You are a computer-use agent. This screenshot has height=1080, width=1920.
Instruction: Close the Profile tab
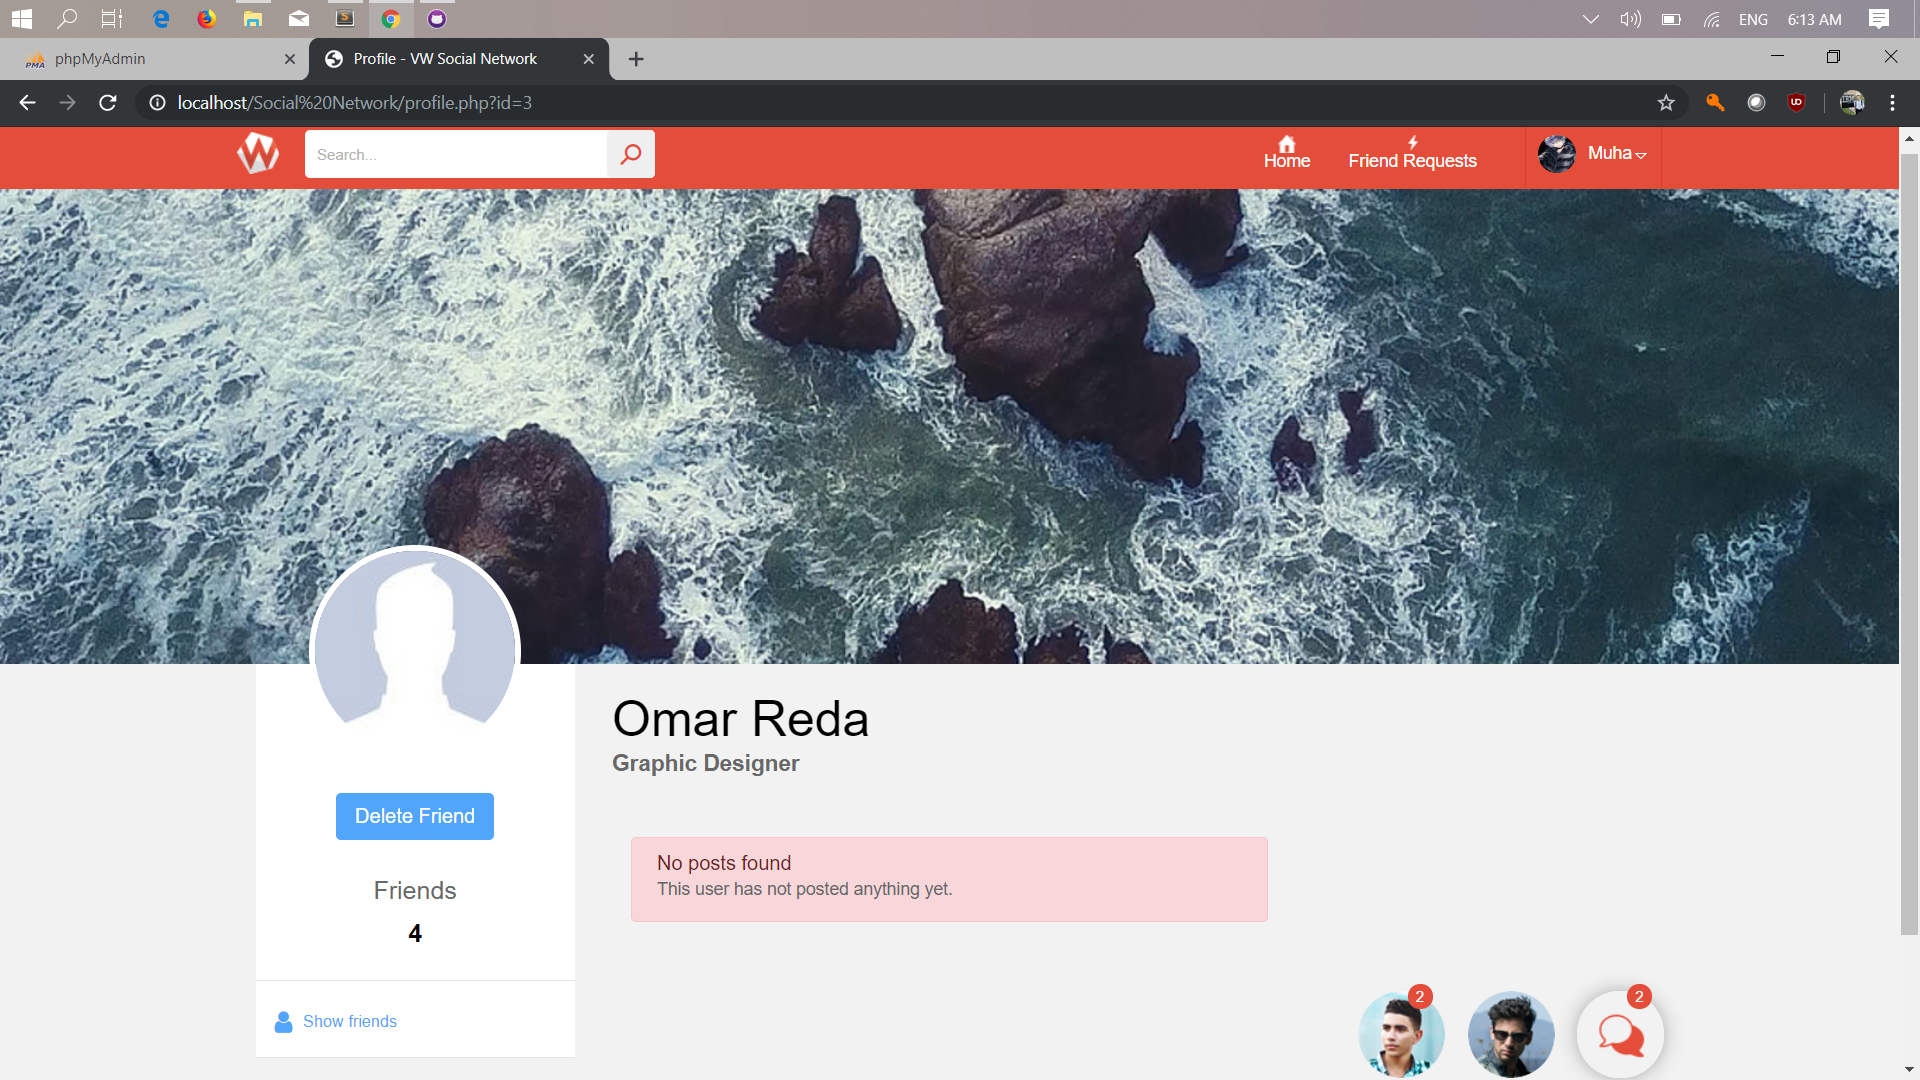point(589,59)
